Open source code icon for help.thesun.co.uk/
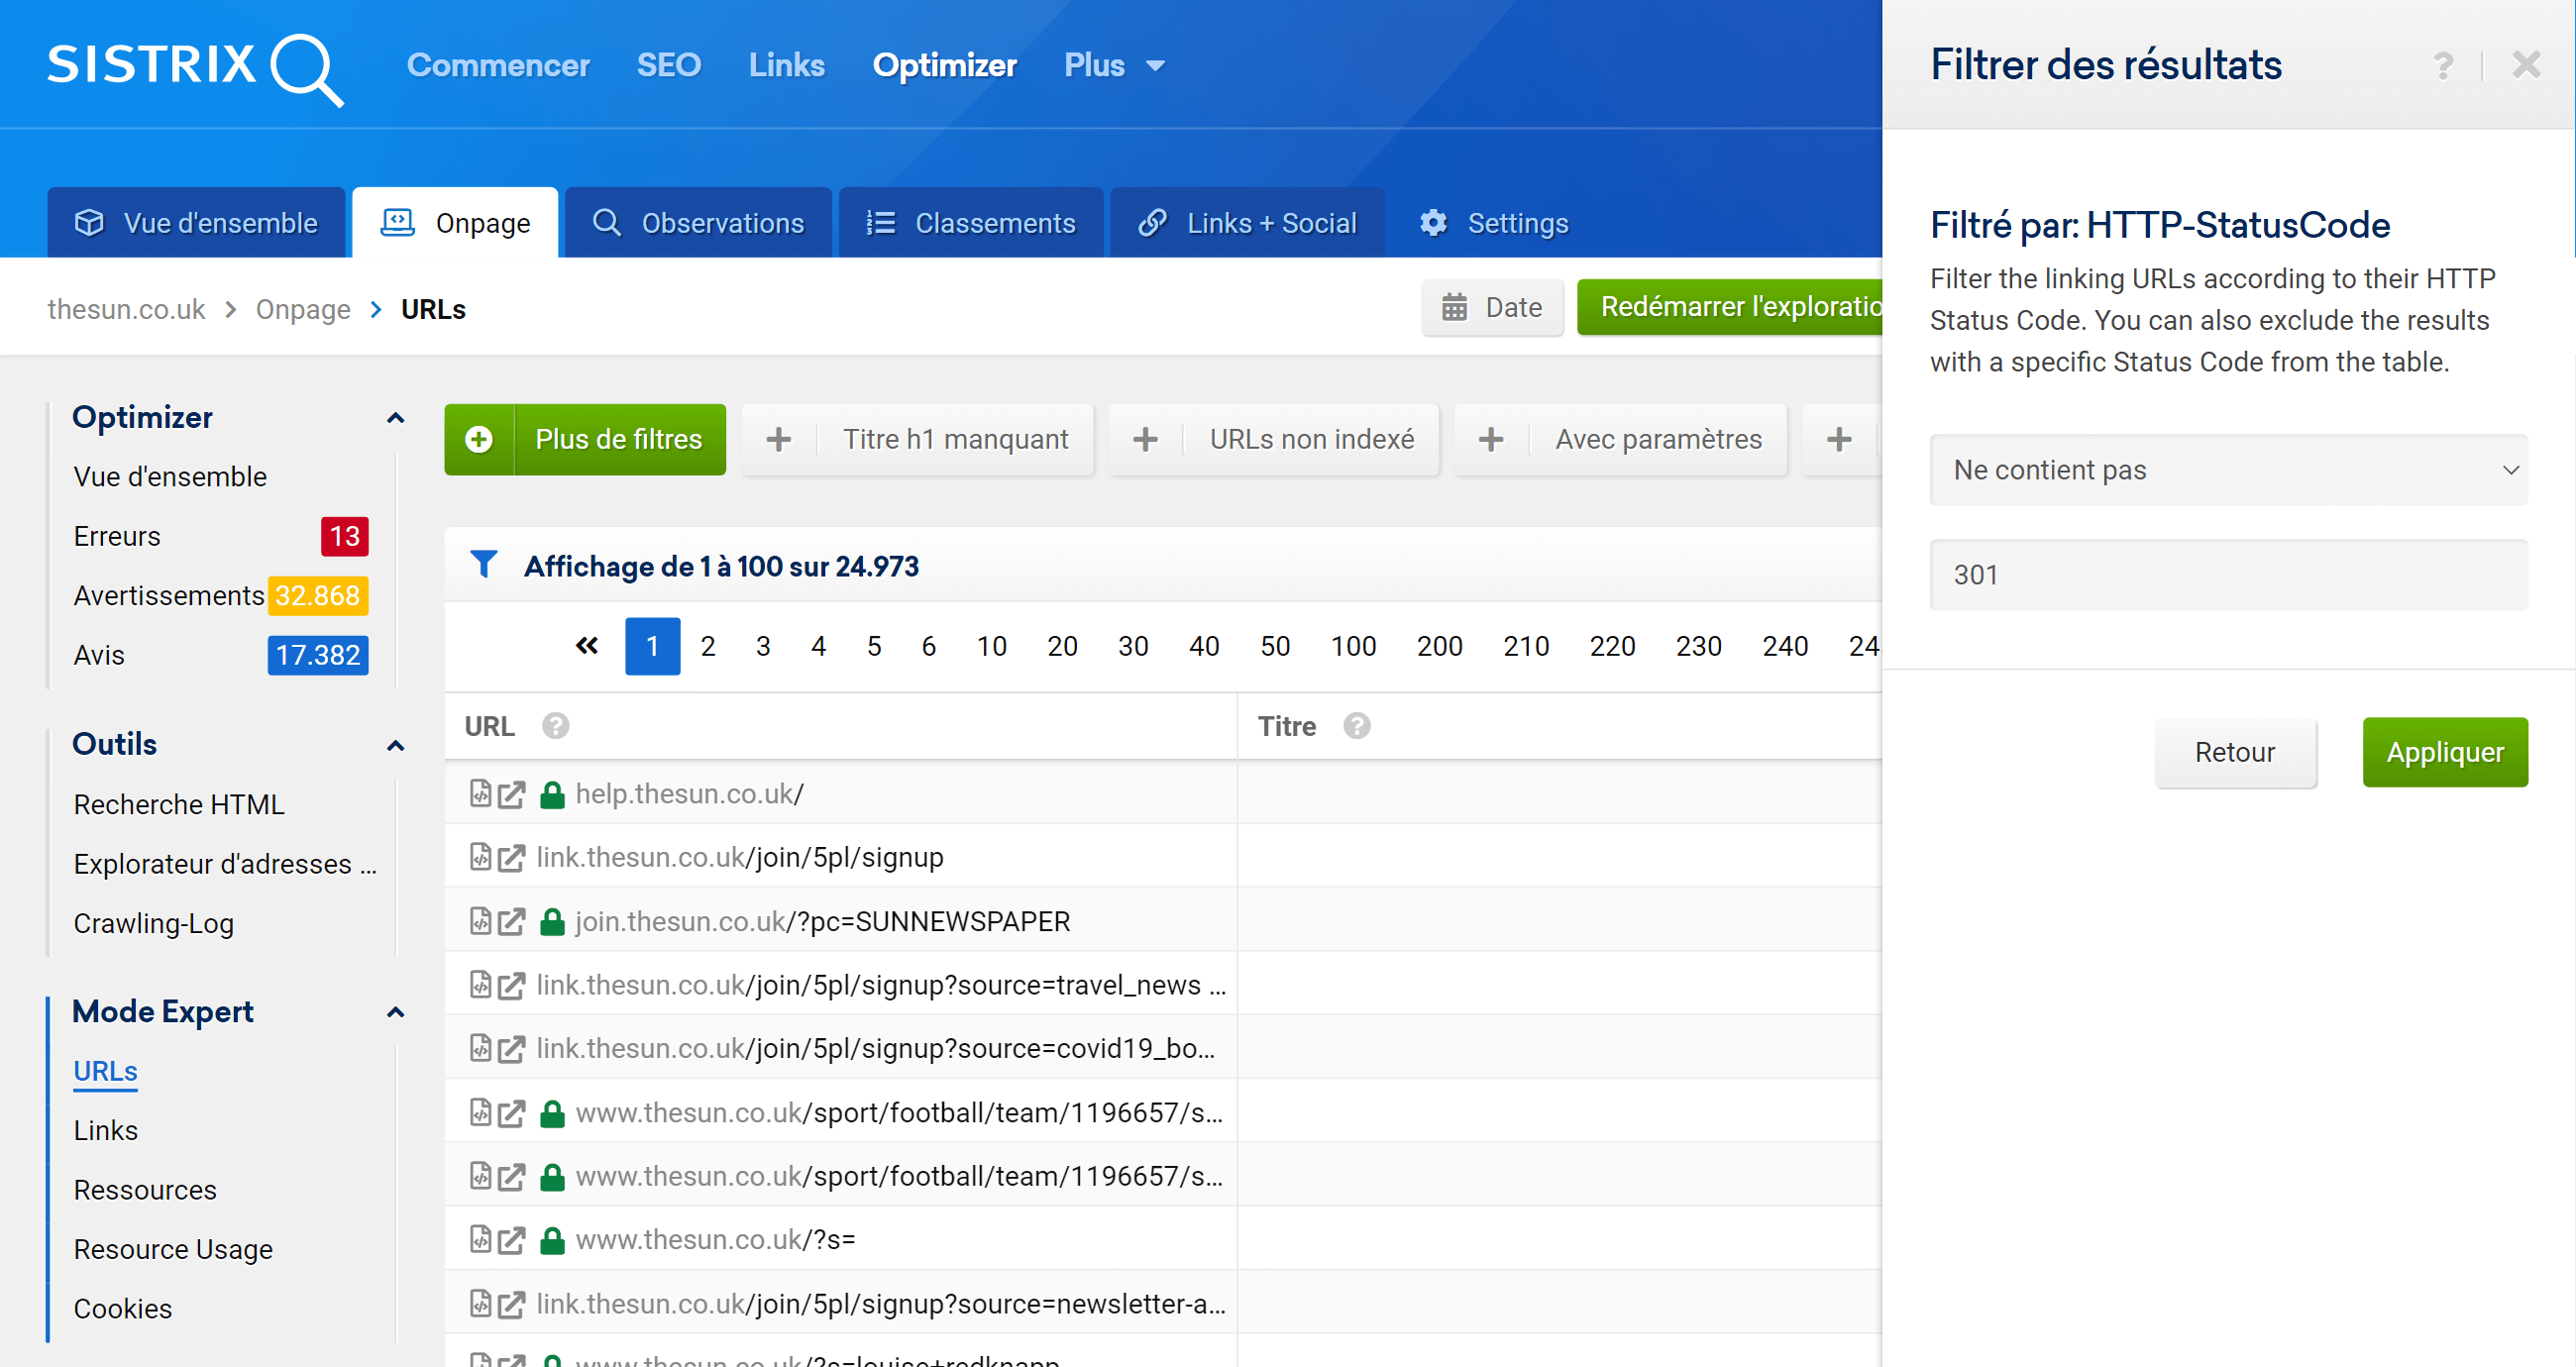The image size is (2576, 1367). (481, 794)
